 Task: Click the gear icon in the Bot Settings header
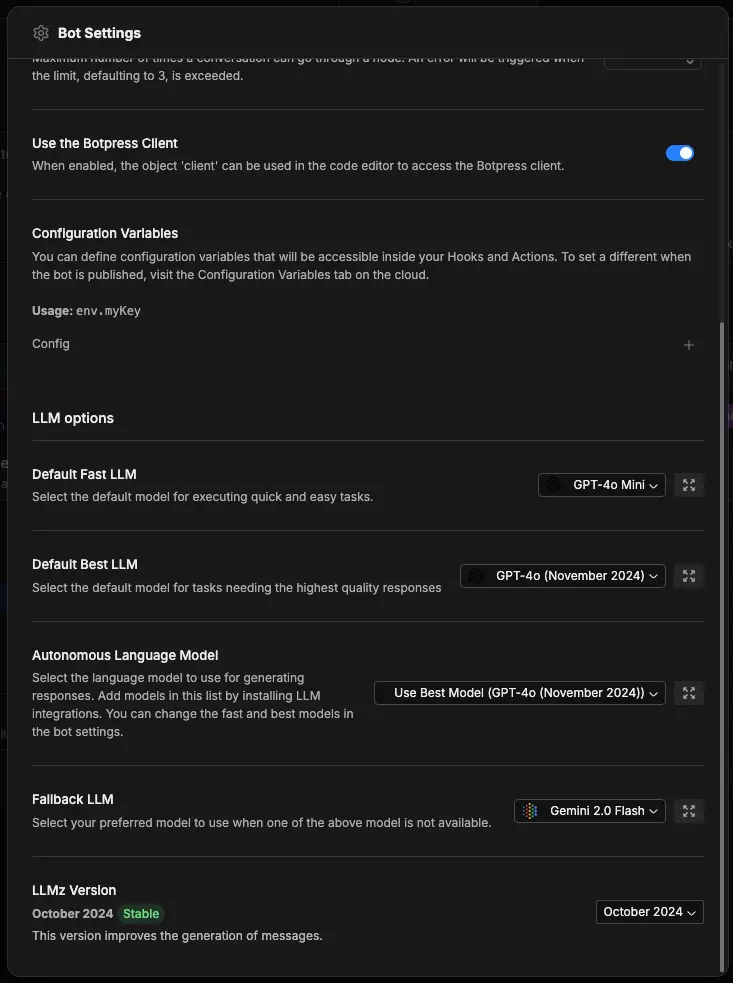[x=41, y=33]
